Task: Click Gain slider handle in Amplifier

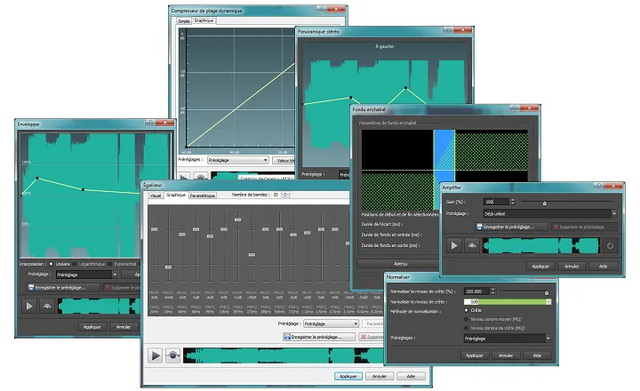Action: tap(544, 203)
